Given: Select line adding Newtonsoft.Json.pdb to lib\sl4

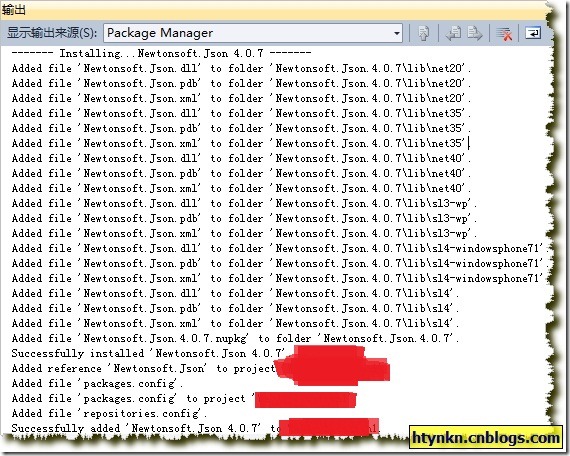Looking at the screenshot, I should [235, 308].
